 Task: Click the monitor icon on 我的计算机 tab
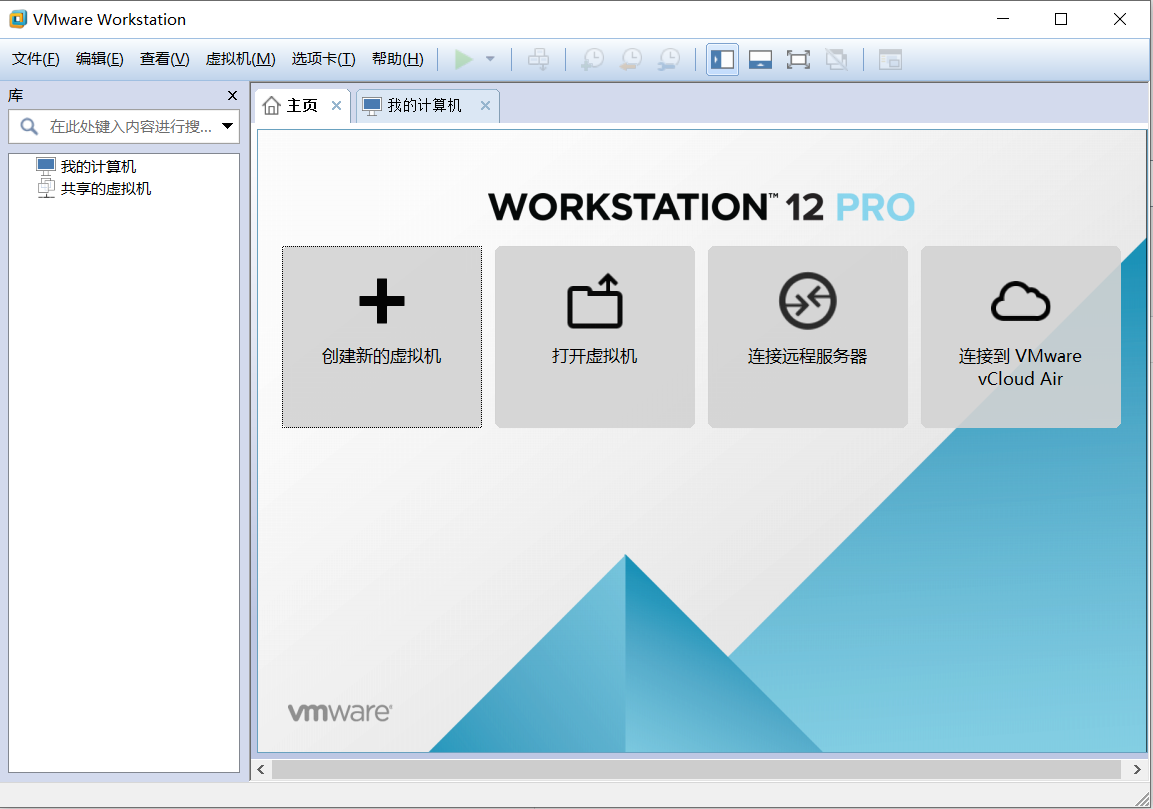coord(372,106)
